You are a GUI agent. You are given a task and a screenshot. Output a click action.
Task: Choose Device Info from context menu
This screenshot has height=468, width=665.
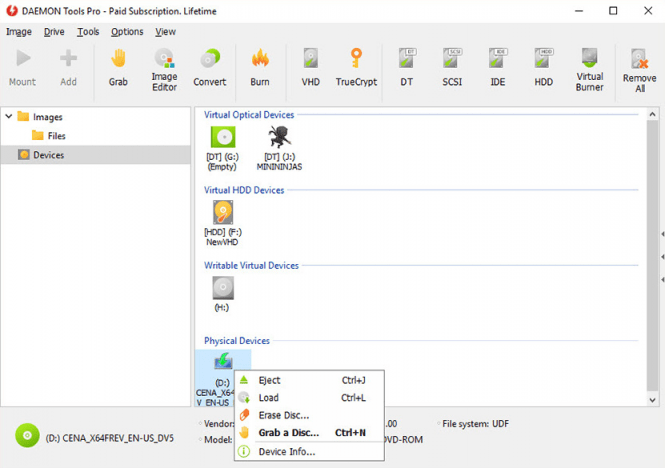309,451
